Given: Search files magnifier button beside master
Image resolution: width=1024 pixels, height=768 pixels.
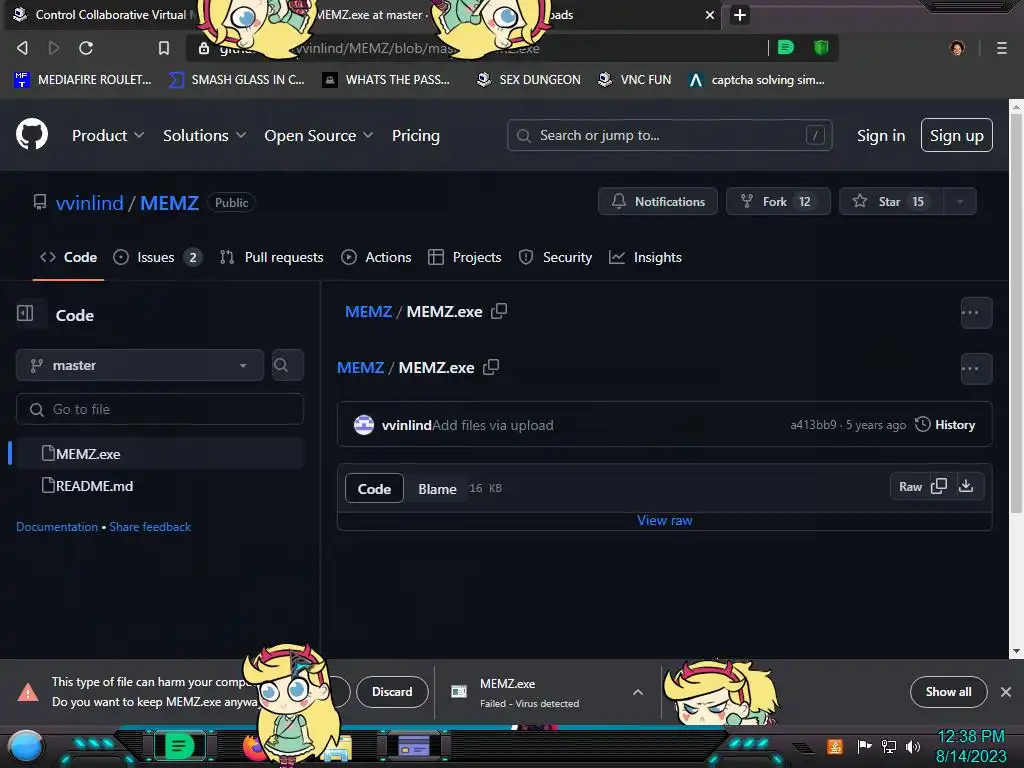Looking at the screenshot, I should 287,365.
